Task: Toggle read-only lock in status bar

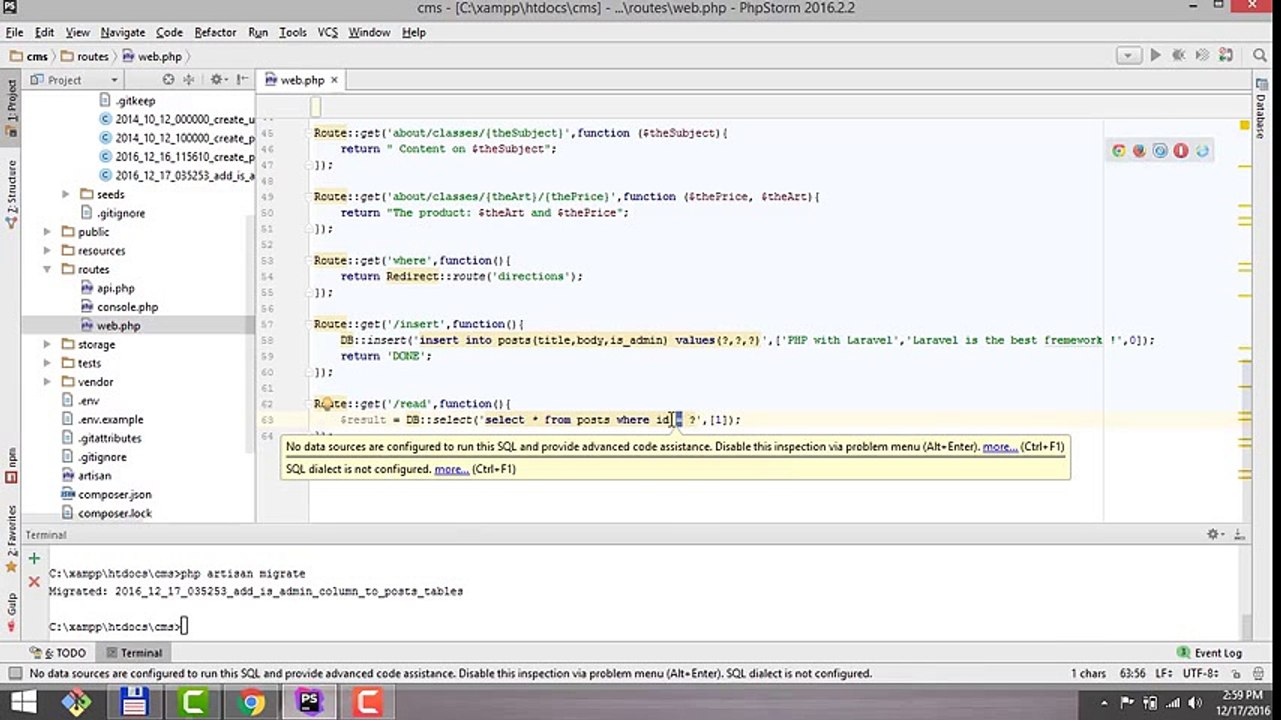Action: click(x=1238, y=674)
